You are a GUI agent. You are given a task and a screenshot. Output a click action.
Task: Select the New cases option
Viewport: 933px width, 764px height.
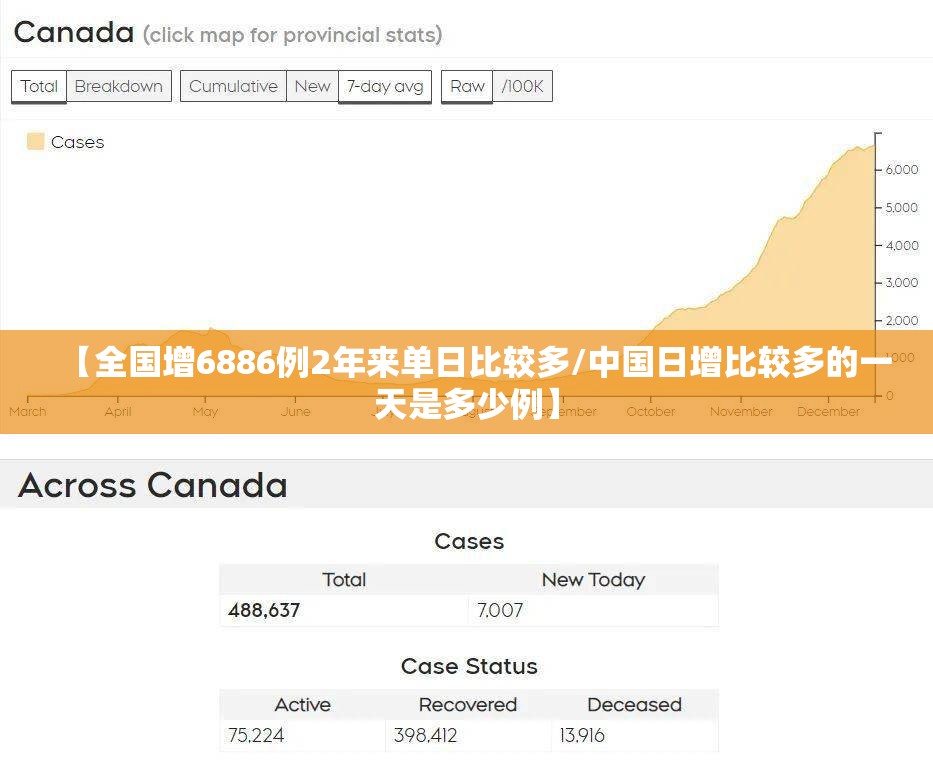(312, 86)
